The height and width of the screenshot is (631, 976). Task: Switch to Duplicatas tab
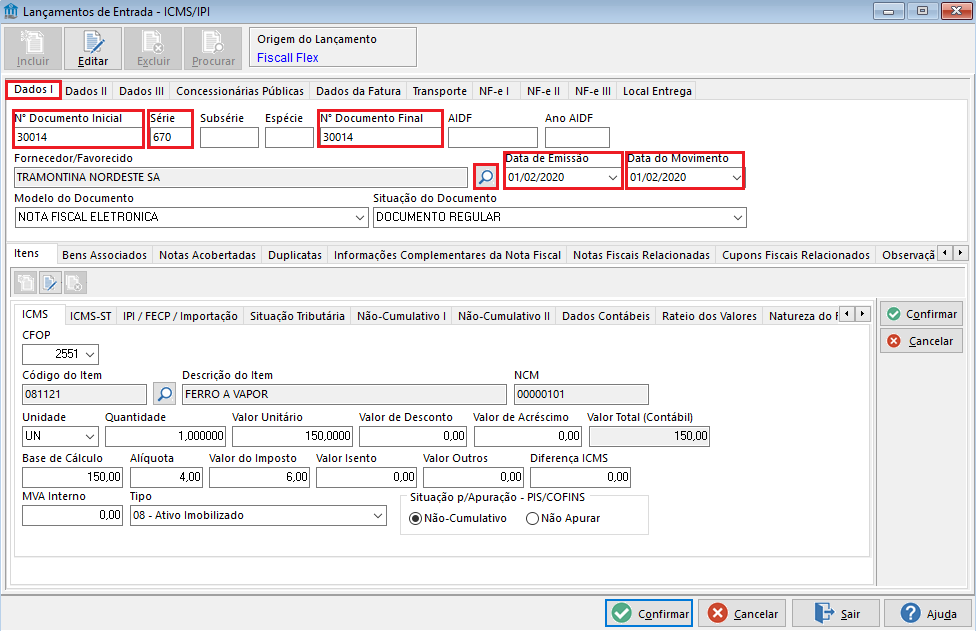[x=294, y=255]
